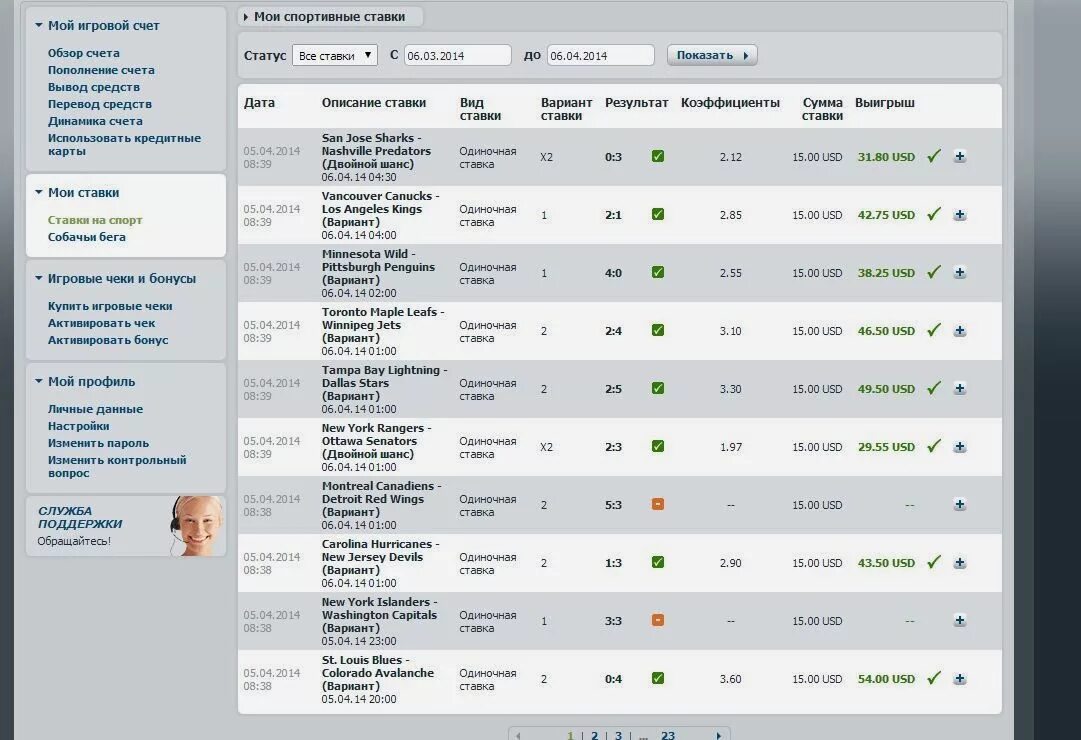Open 'Обзор счета' link

point(83,53)
